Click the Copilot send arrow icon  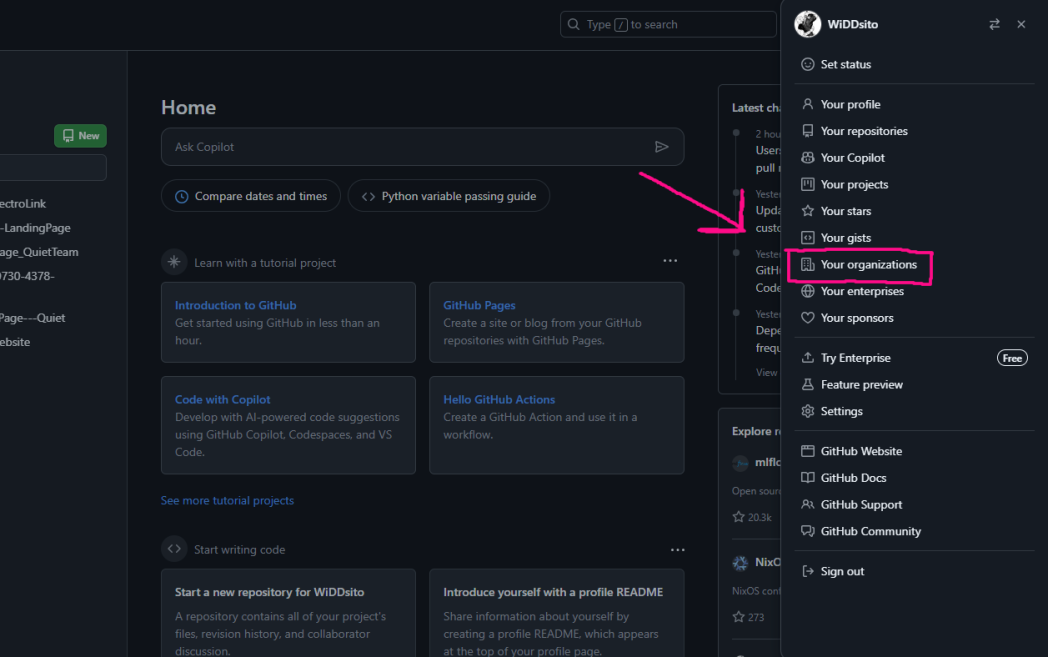[662, 147]
